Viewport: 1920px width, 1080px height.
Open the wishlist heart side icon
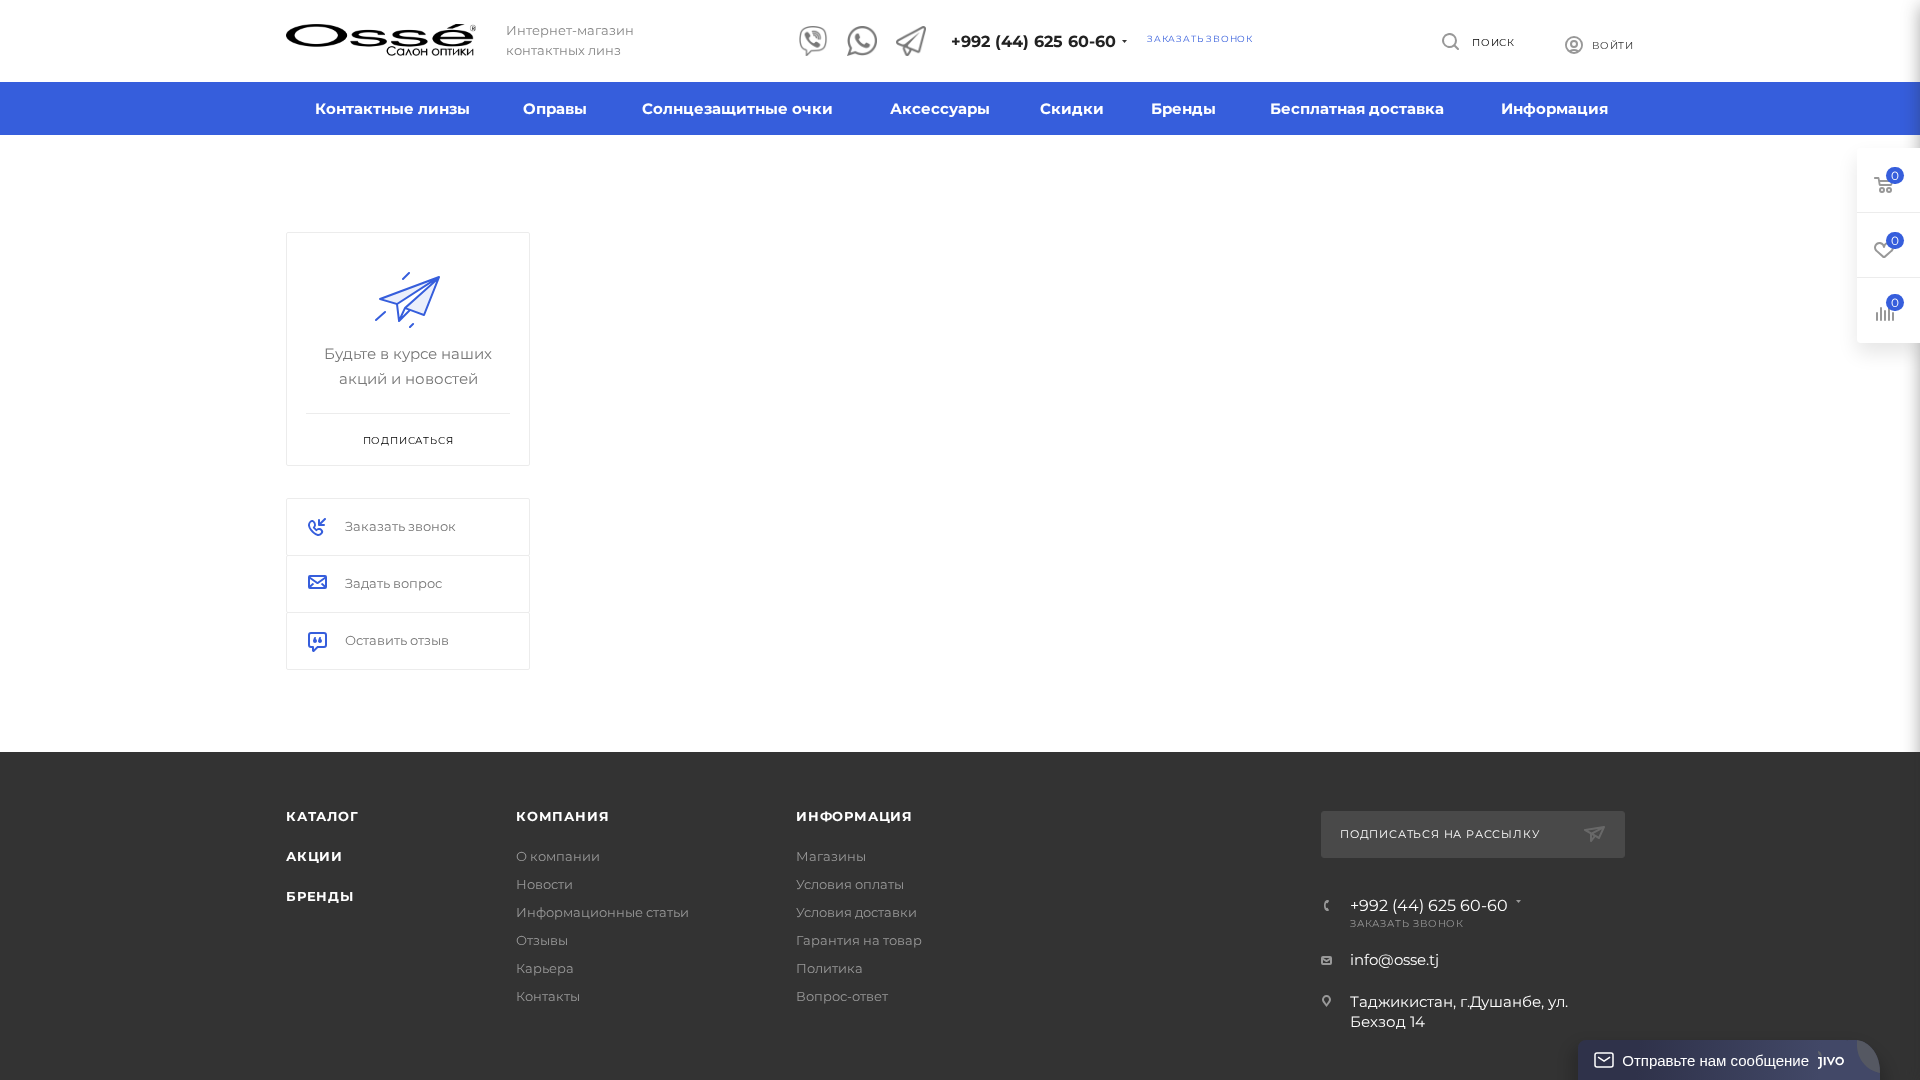(x=1884, y=249)
